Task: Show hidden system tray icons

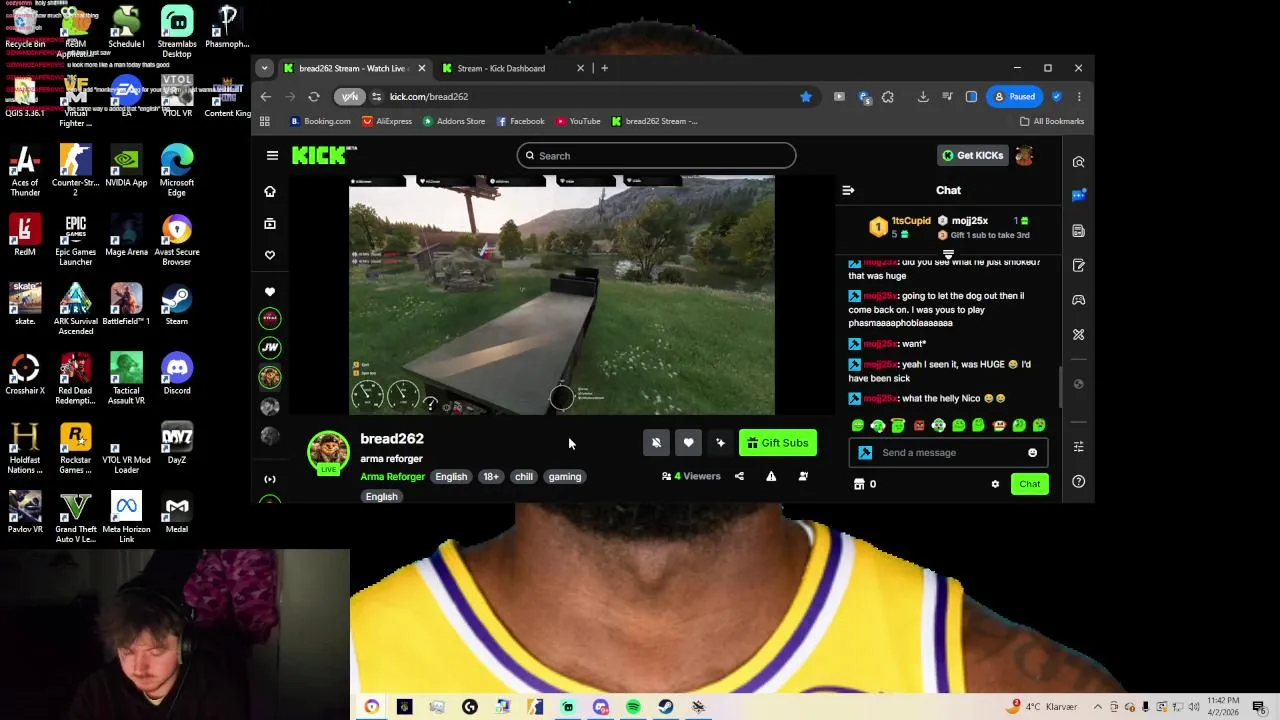Action: click(x=1098, y=707)
